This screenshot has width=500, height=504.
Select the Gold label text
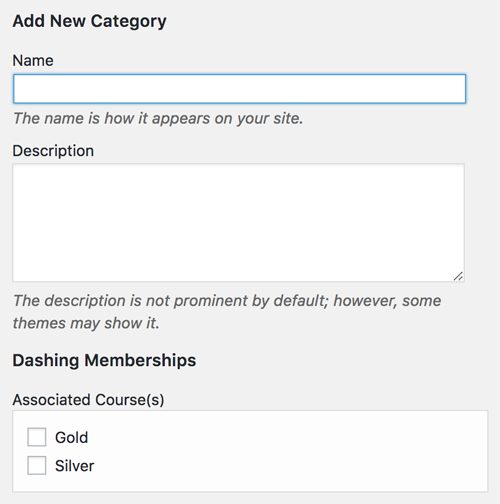(x=71, y=437)
